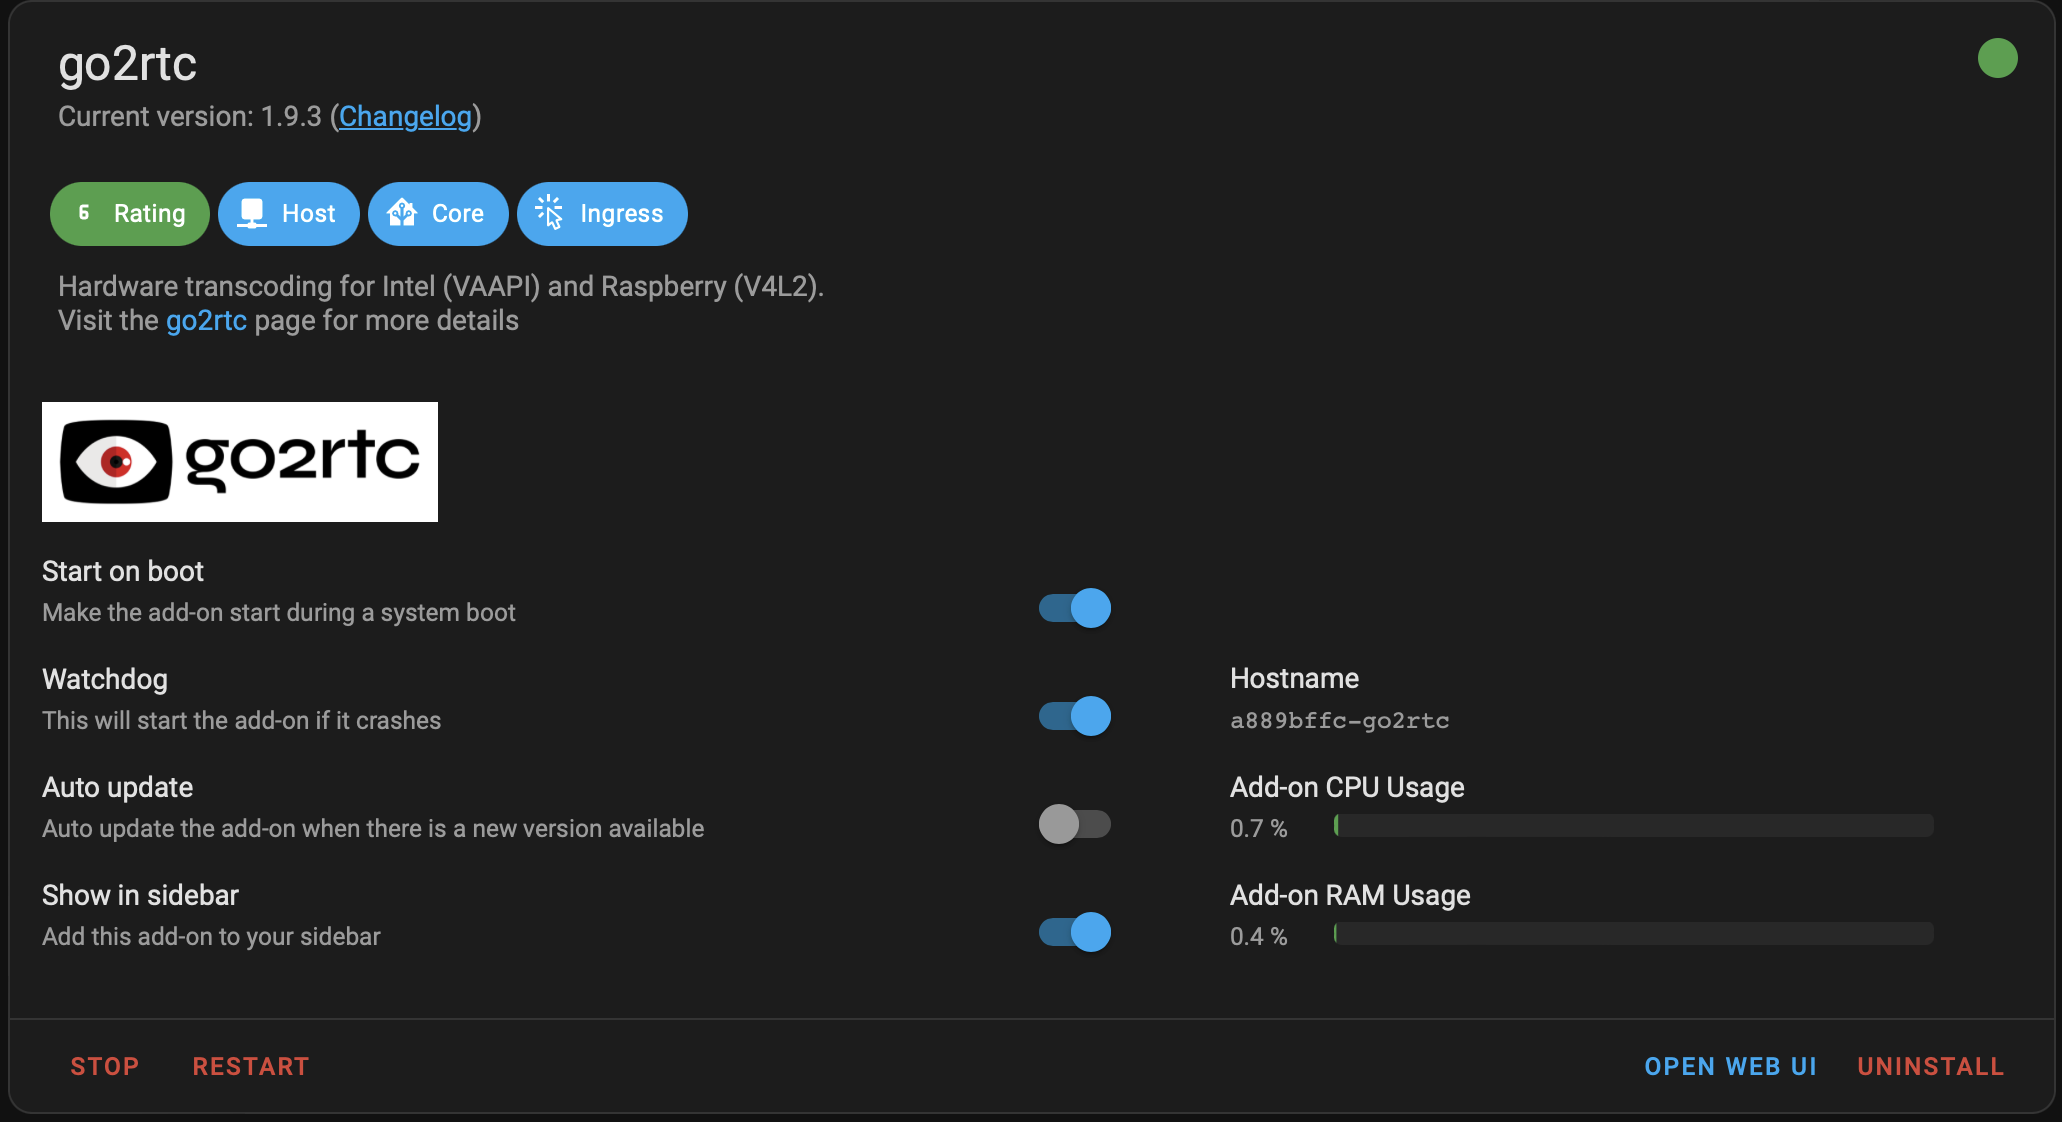Uninstall the go2rtc add-on
The height and width of the screenshot is (1122, 2062).
click(1930, 1067)
